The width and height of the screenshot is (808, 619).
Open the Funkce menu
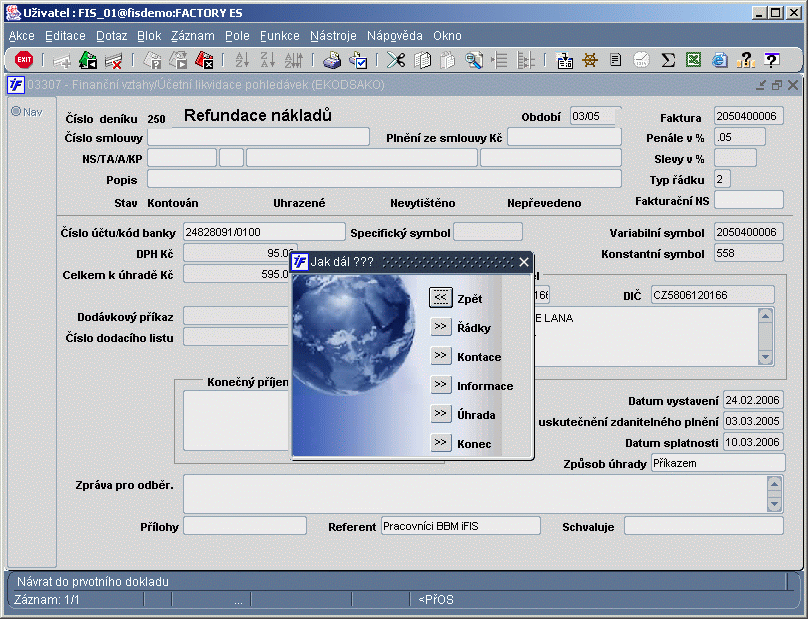tap(279, 35)
